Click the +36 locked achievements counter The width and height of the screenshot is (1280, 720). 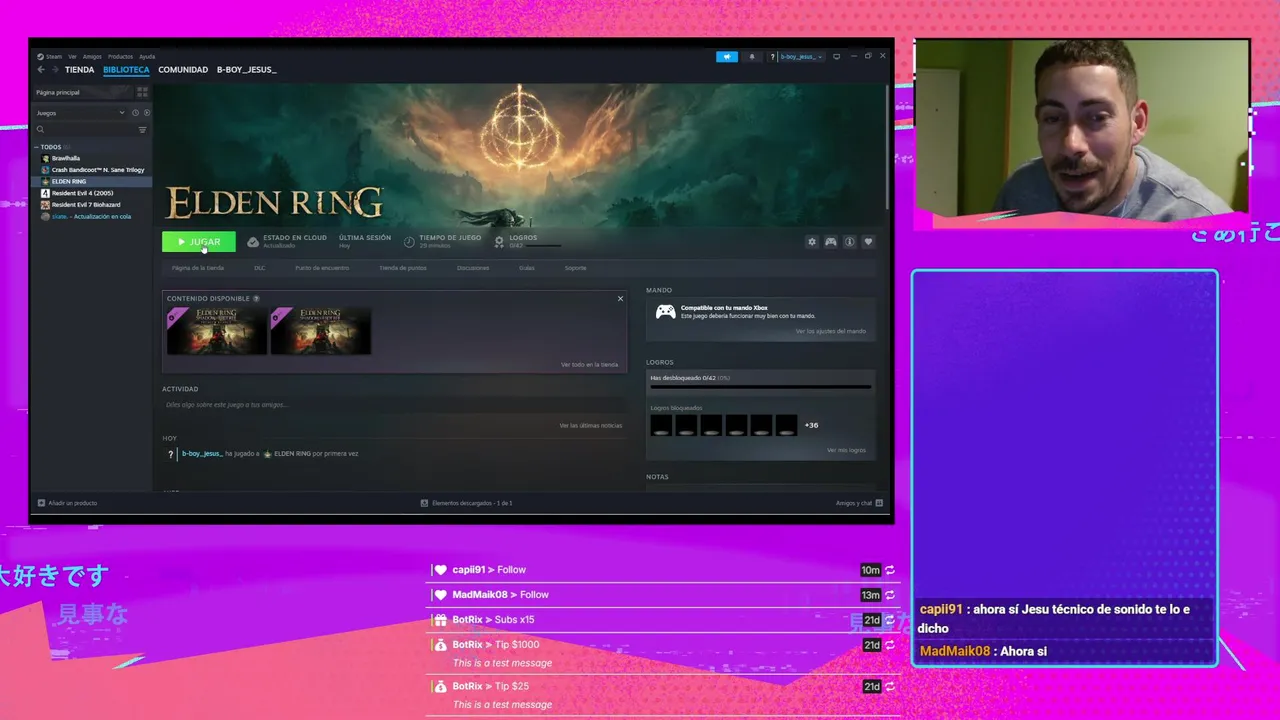click(x=811, y=425)
